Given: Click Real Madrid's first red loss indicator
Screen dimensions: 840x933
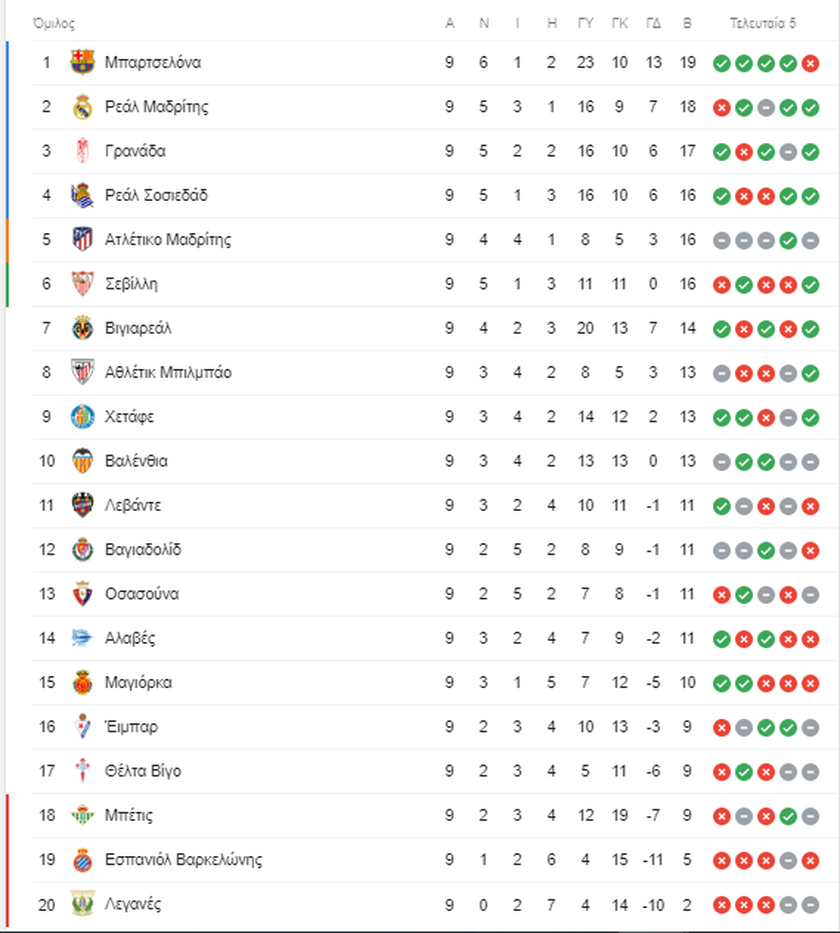Looking at the screenshot, I should [x=722, y=108].
